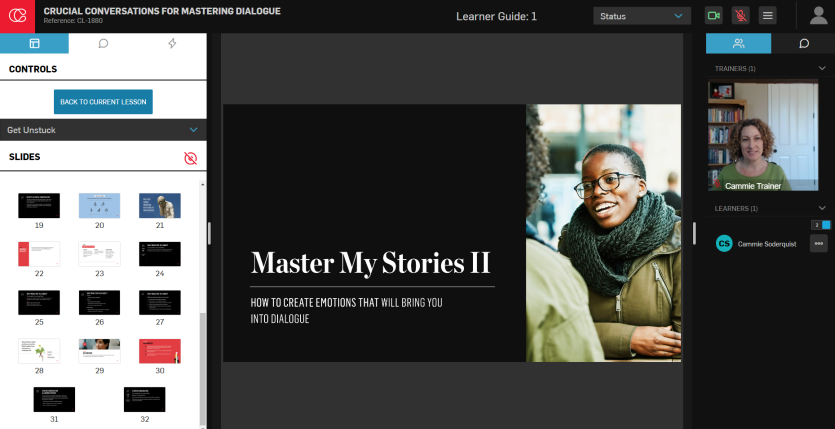Show the participants tab
Viewport: 835px width, 429px height.
[738, 44]
